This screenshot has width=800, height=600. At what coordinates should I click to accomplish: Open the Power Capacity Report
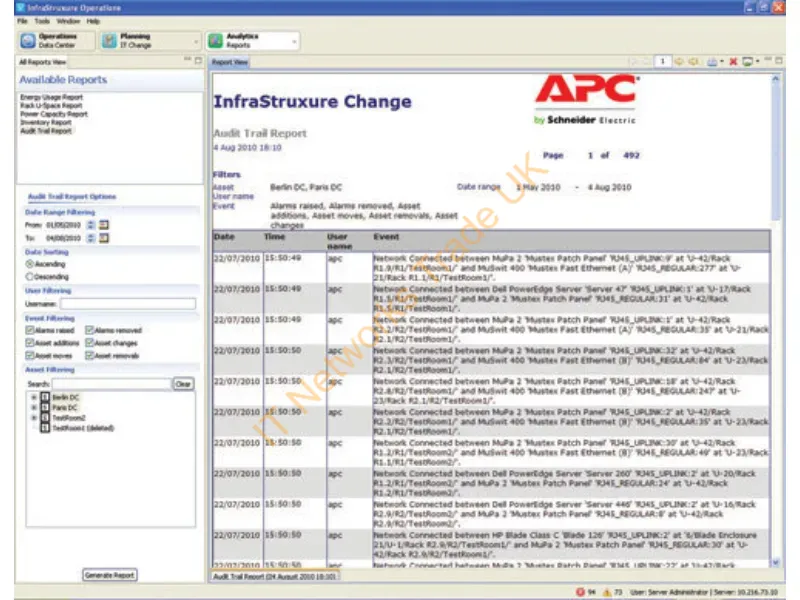coord(54,114)
